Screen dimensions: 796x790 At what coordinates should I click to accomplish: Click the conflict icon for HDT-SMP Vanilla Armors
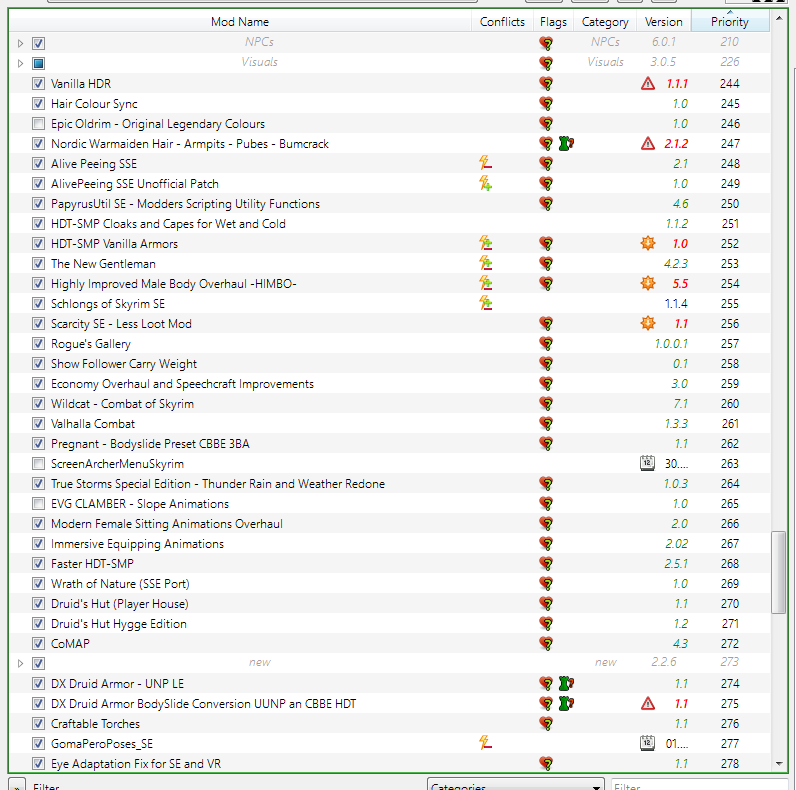(x=485, y=243)
